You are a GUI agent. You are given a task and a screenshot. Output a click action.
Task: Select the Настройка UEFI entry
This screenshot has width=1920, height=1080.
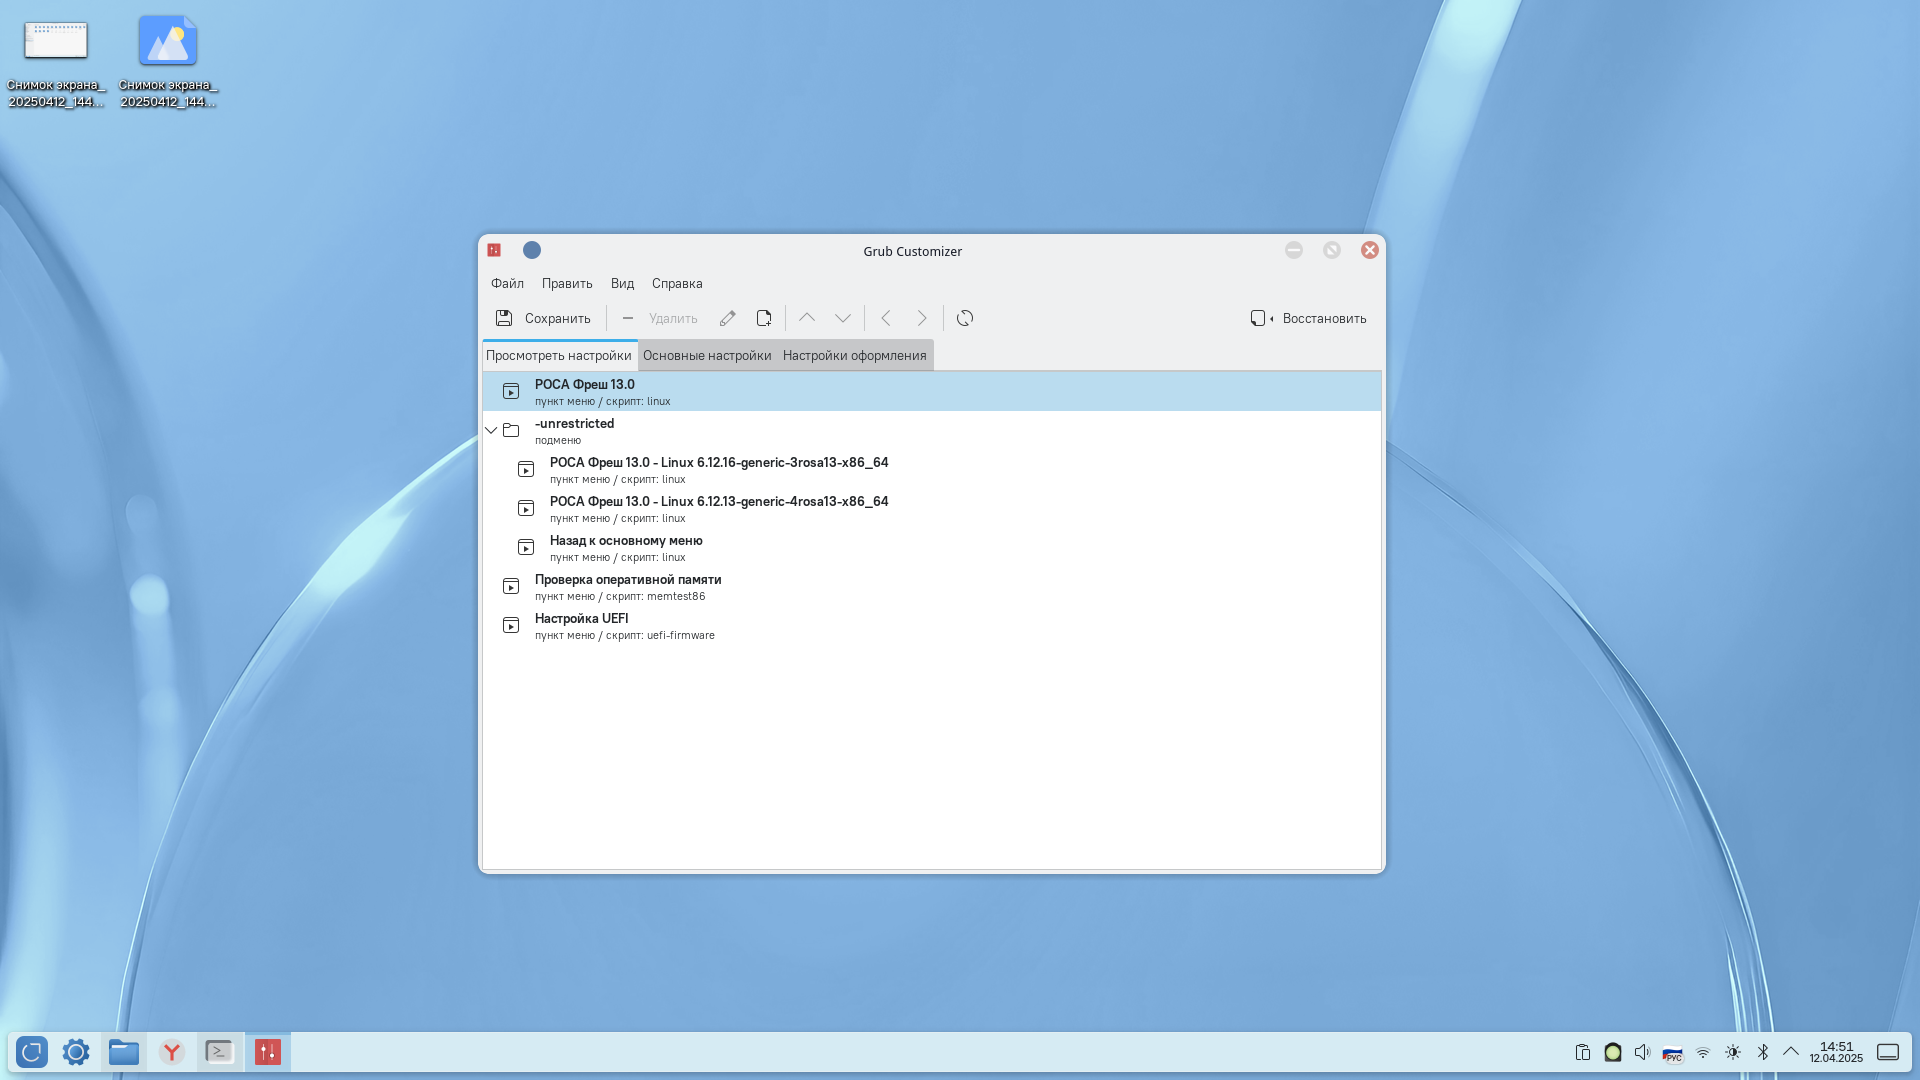(582, 625)
